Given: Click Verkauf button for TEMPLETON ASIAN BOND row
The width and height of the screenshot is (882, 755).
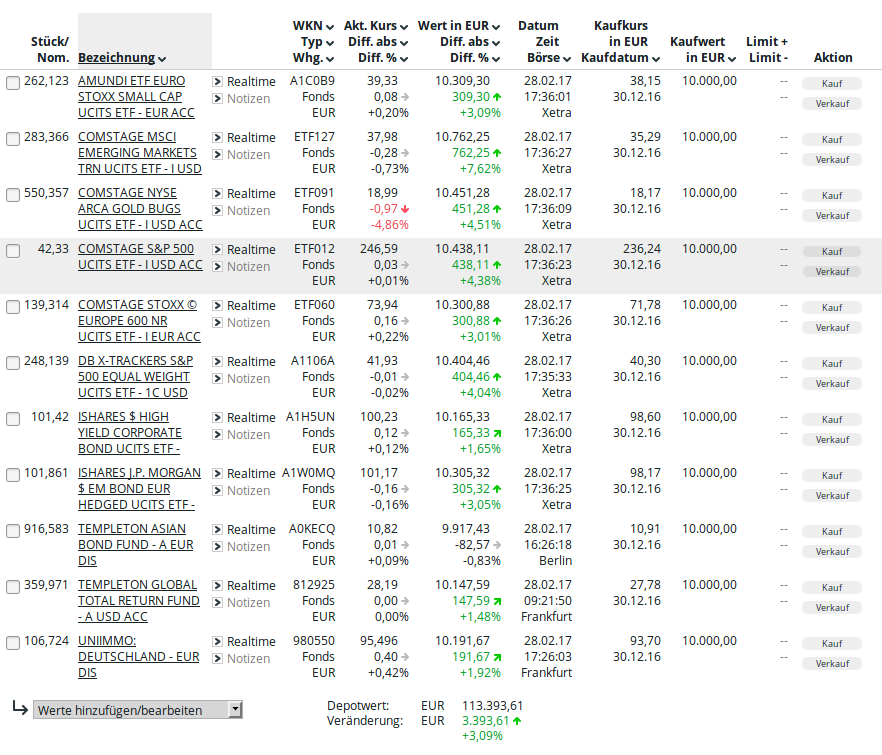Looking at the screenshot, I should click(831, 552).
